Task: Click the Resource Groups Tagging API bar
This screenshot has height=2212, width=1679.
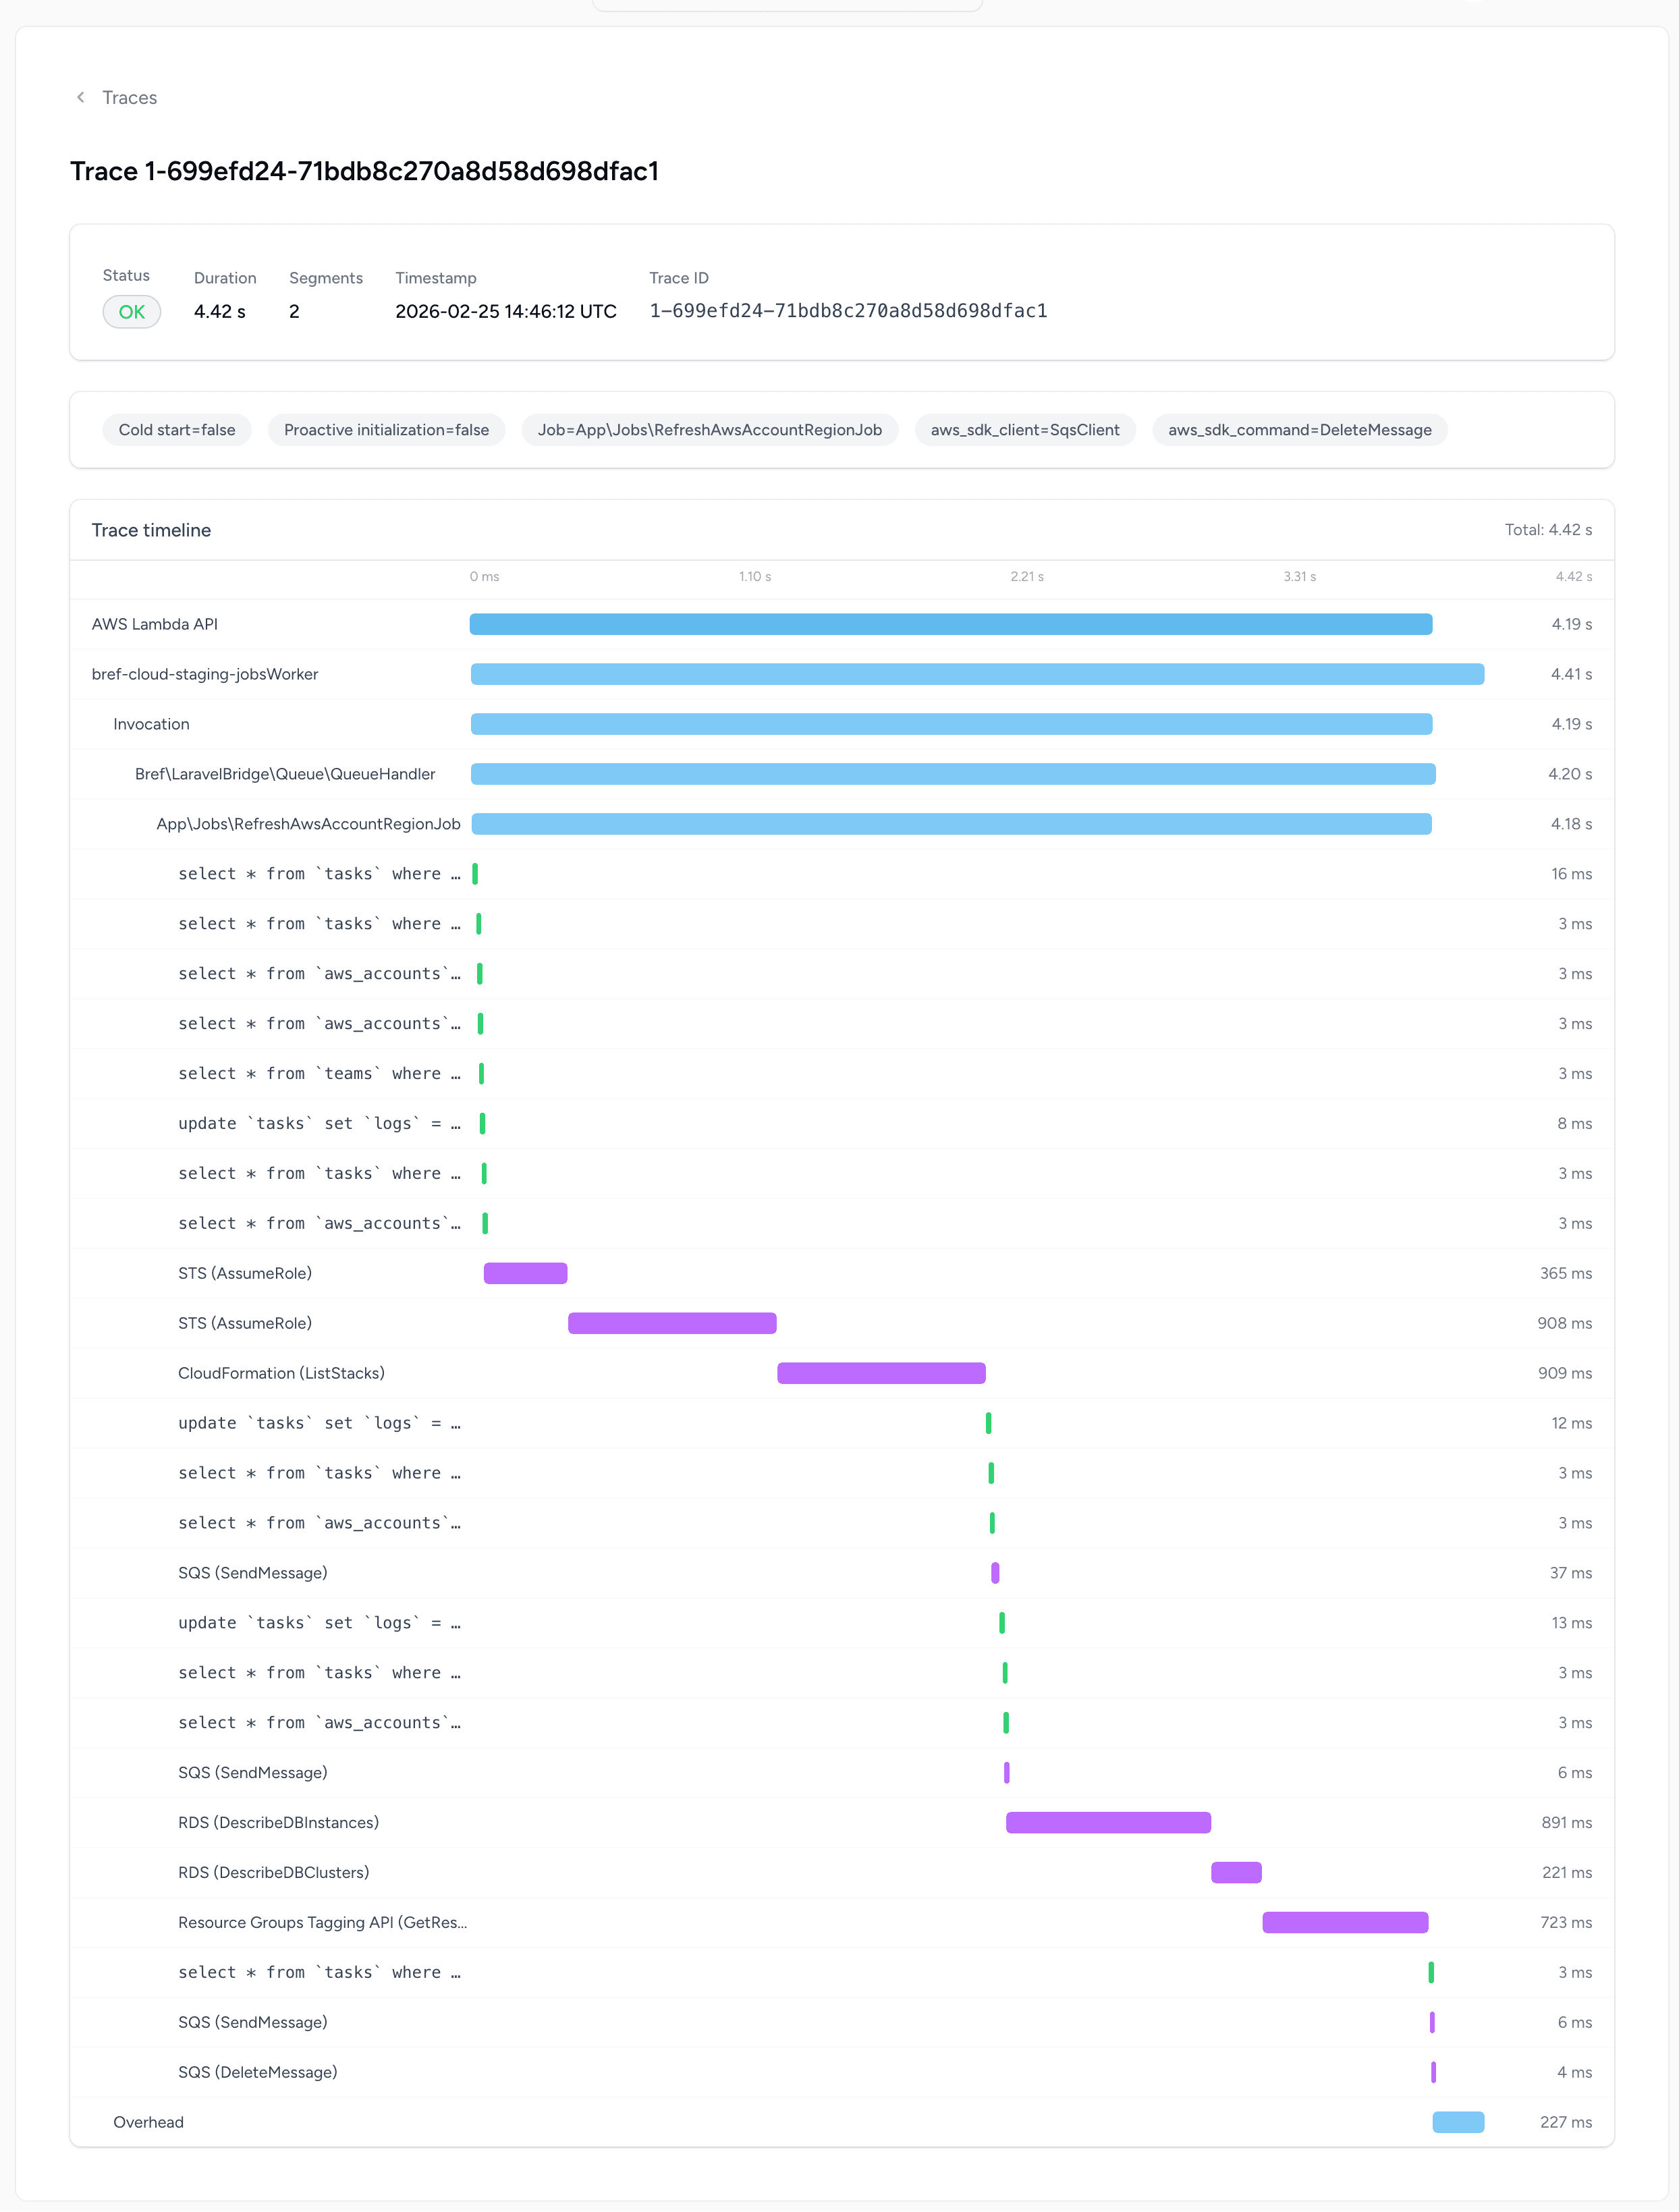Action: 1346,1922
